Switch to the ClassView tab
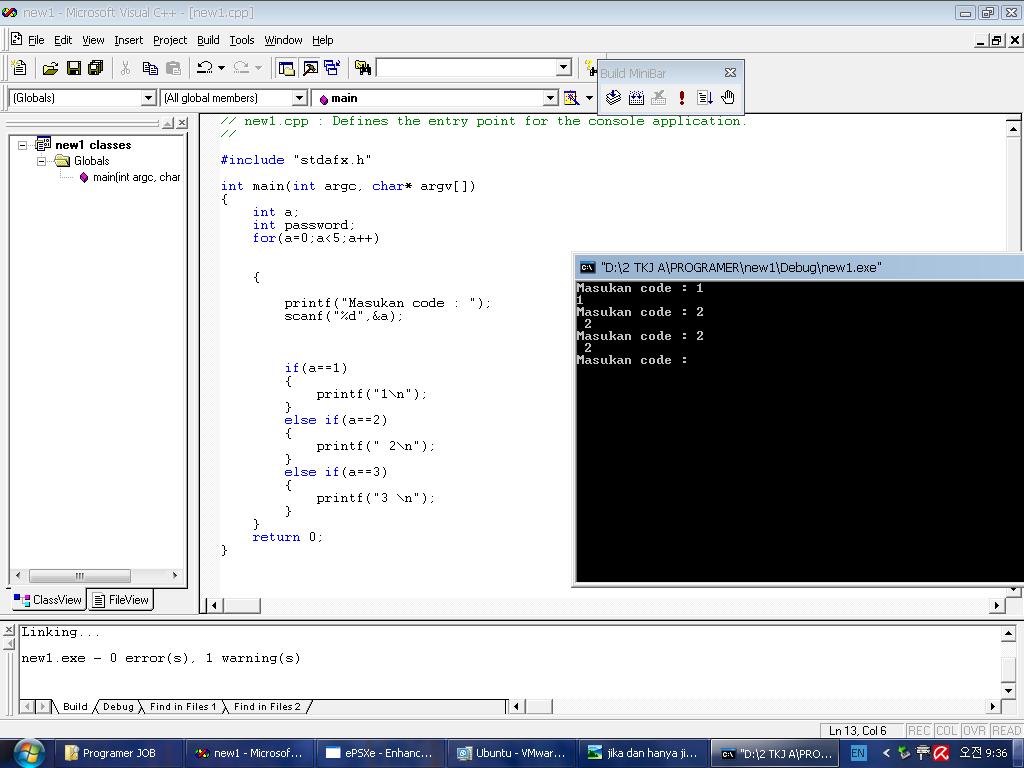1024x768 pixels. coord(48,600)
